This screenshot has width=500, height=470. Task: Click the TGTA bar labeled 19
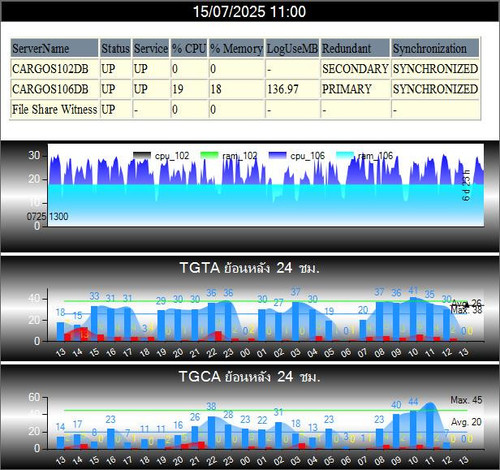329,331
